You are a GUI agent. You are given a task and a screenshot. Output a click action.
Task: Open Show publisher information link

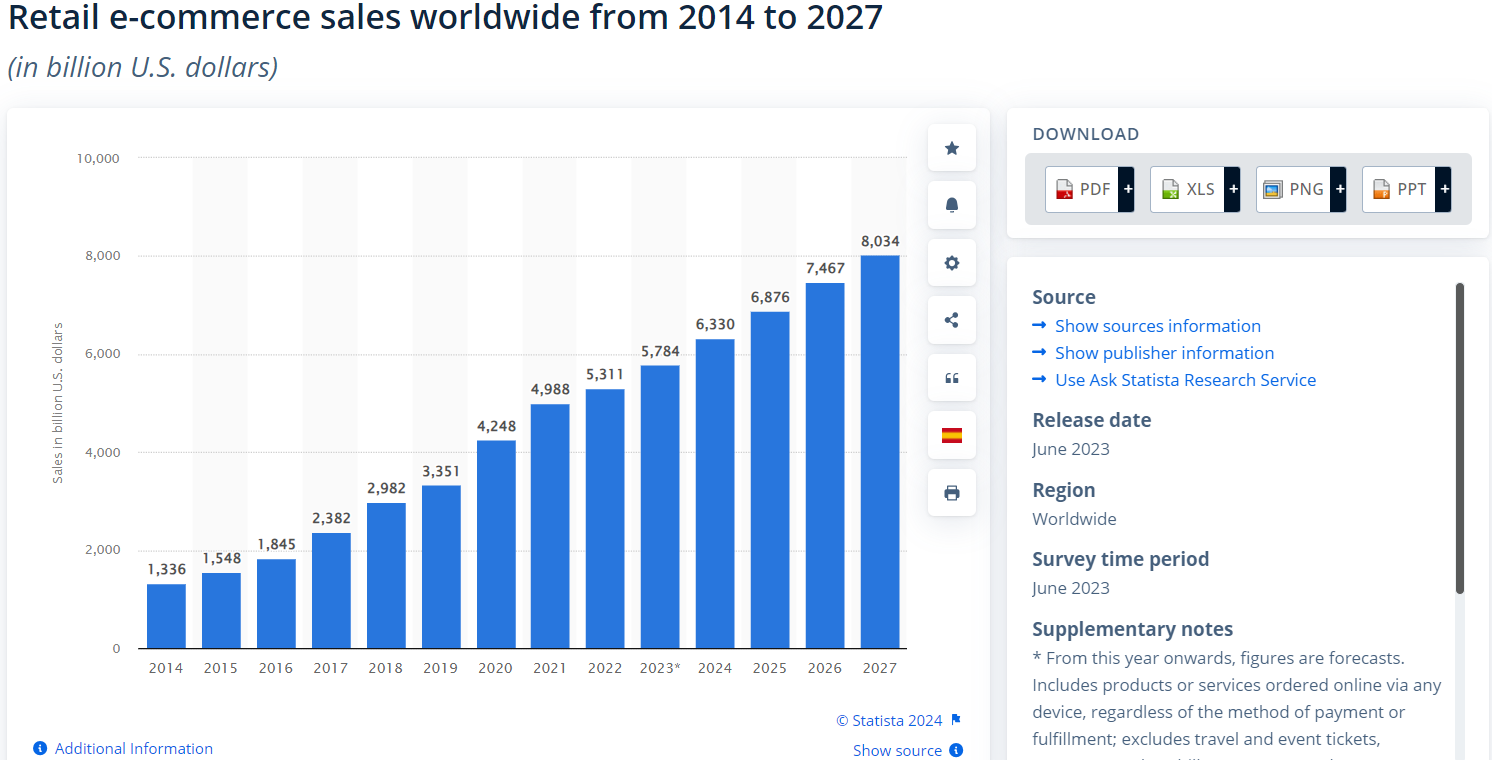pyautogui.click(x=1164, y=353)
